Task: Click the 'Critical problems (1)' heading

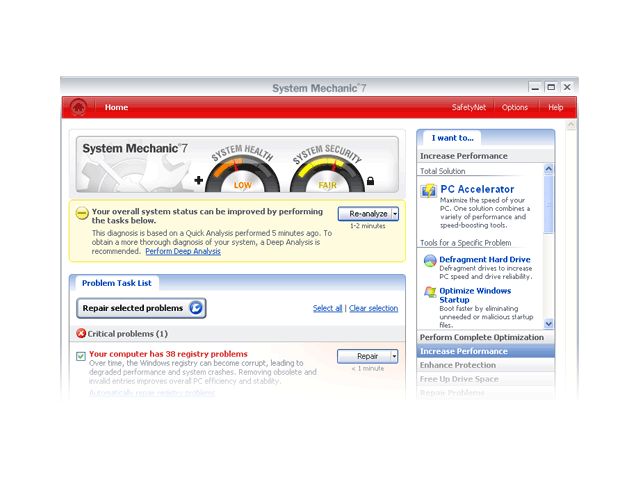Action: 127,334
